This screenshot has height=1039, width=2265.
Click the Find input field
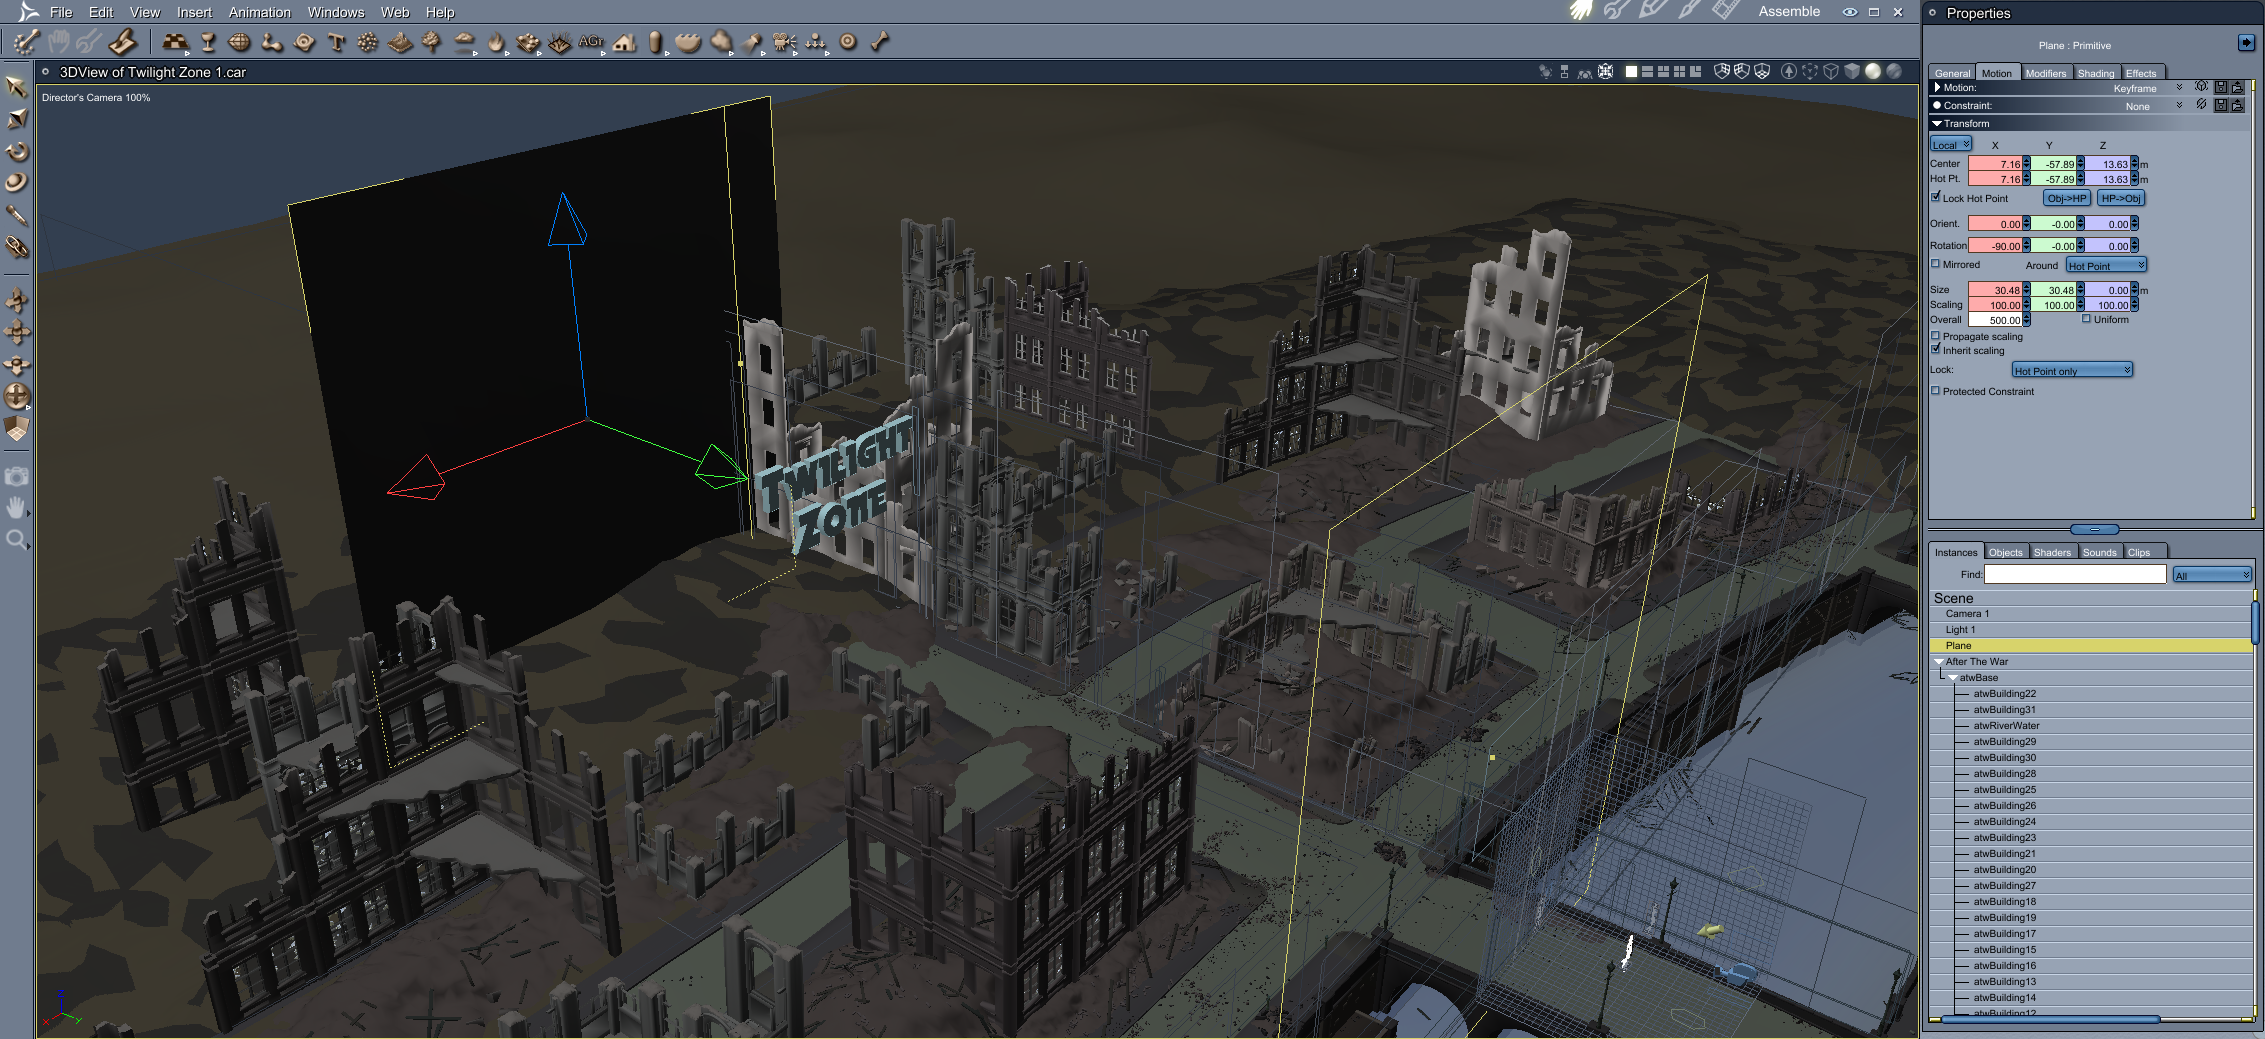click(x=2075, y=575)
